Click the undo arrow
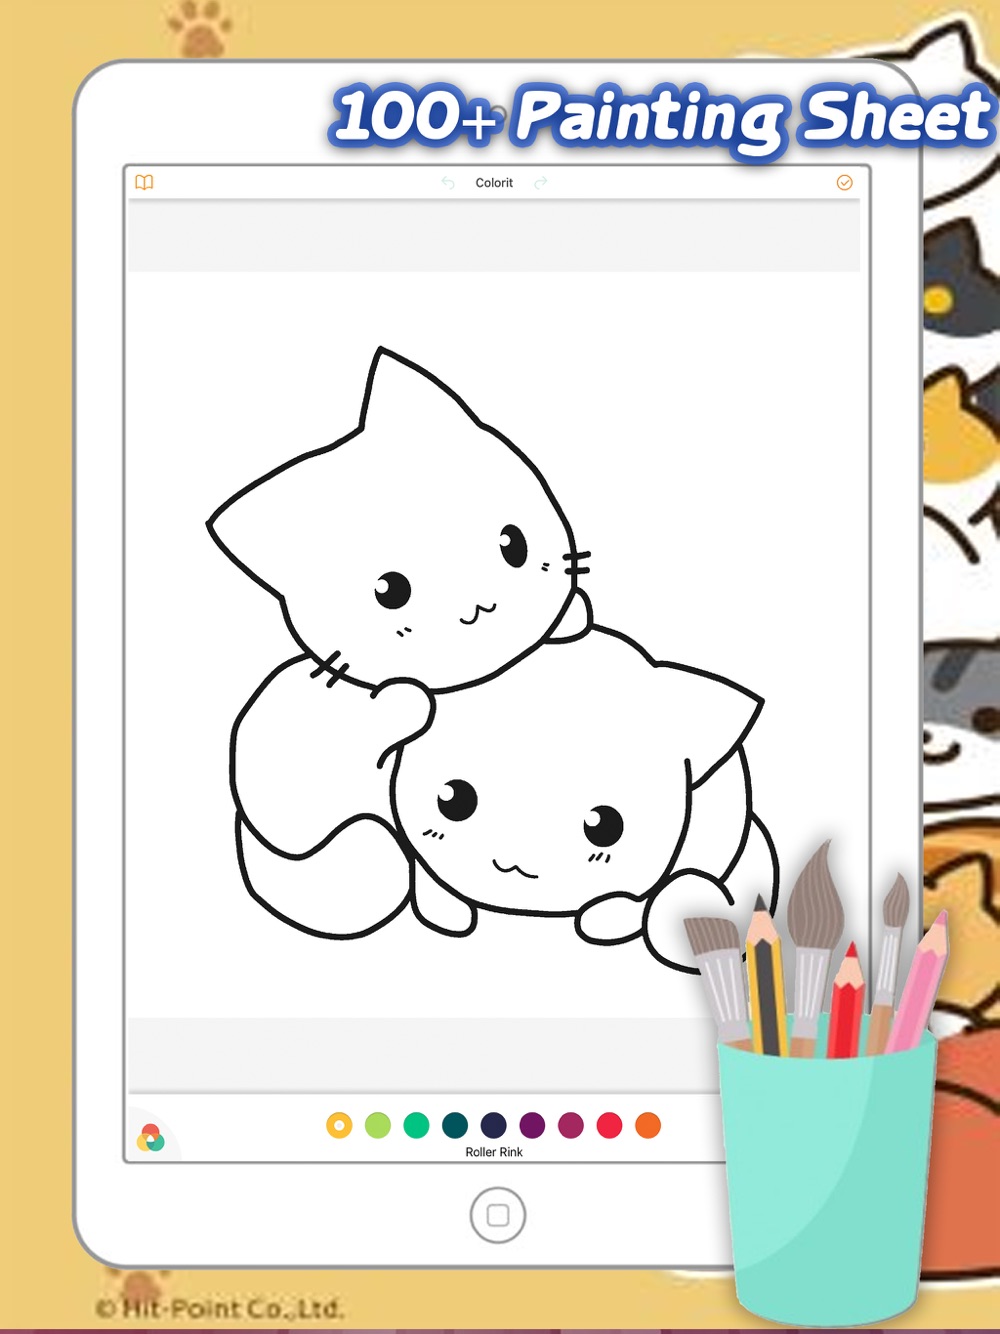Viewport: 1000px width, 1334px height. click(x=448, y=183)
